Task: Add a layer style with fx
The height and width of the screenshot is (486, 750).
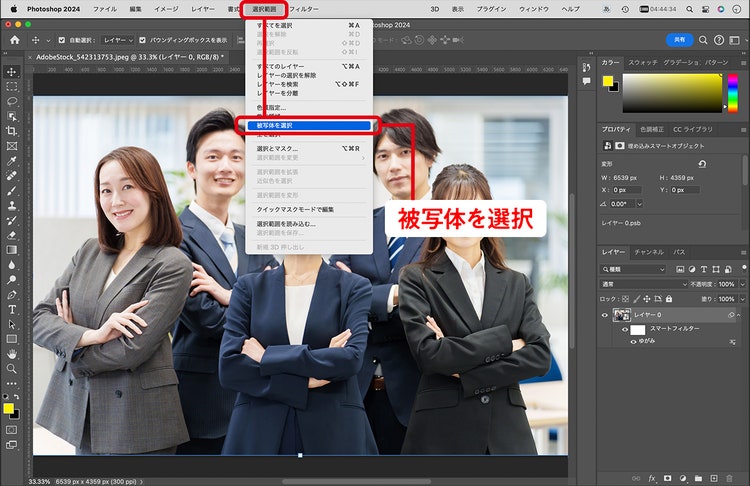Action: click(651, 478)
